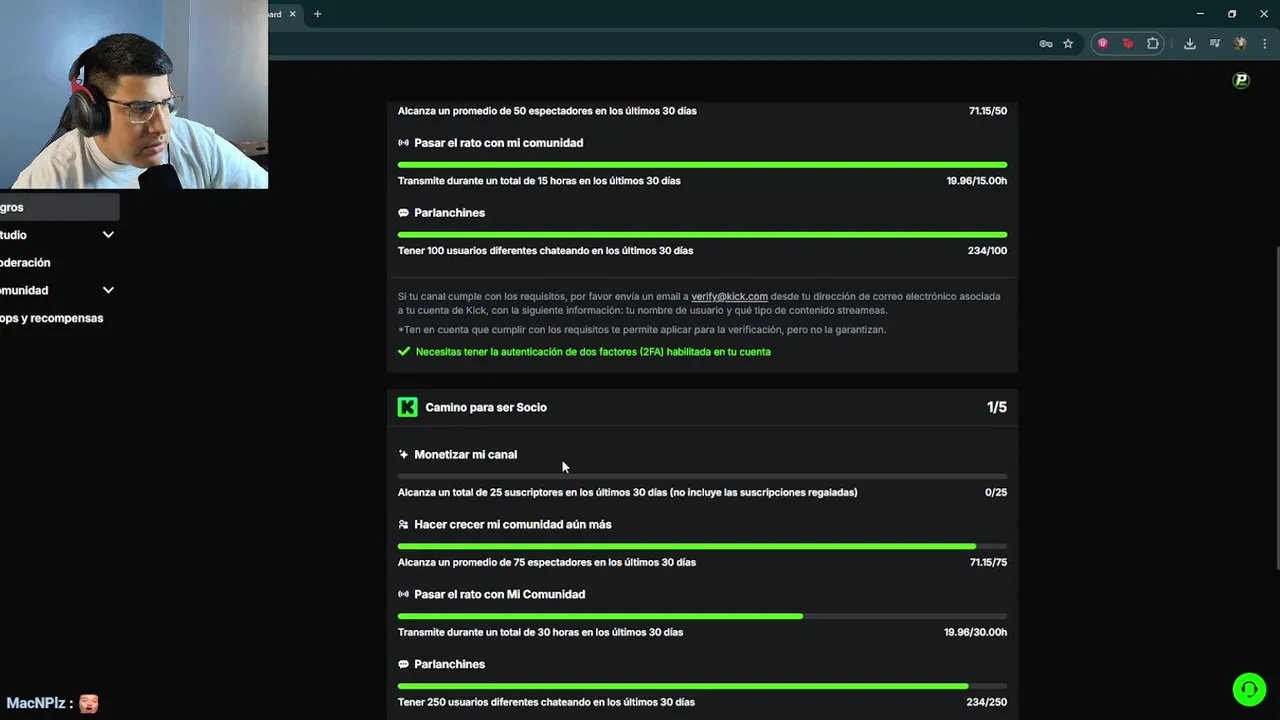The image size is (1280, 720).
Task: Open the browser downloads icon
Action: click(1189, 44)
